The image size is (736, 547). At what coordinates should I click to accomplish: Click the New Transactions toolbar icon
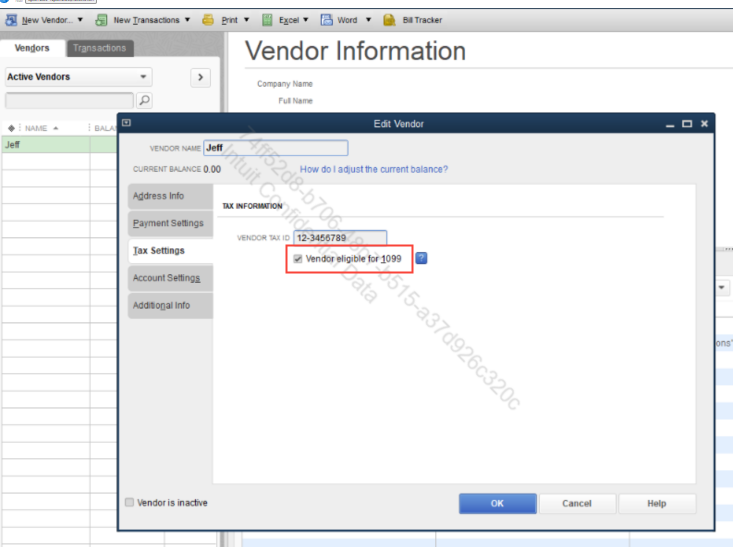point(101,20)
